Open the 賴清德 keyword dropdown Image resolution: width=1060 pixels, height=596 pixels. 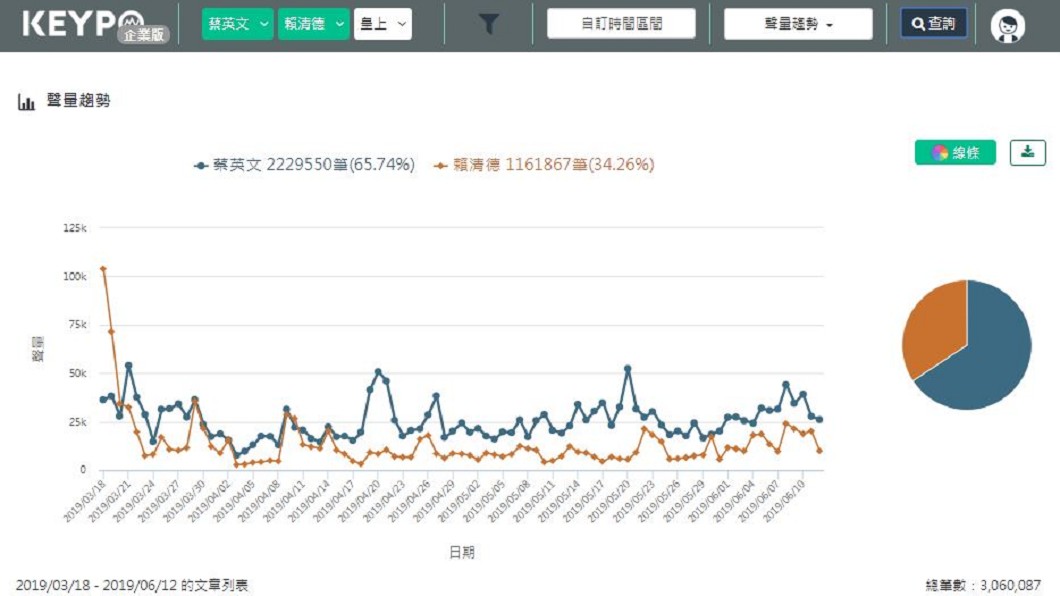pyautogui.click(x=314, y=24)
